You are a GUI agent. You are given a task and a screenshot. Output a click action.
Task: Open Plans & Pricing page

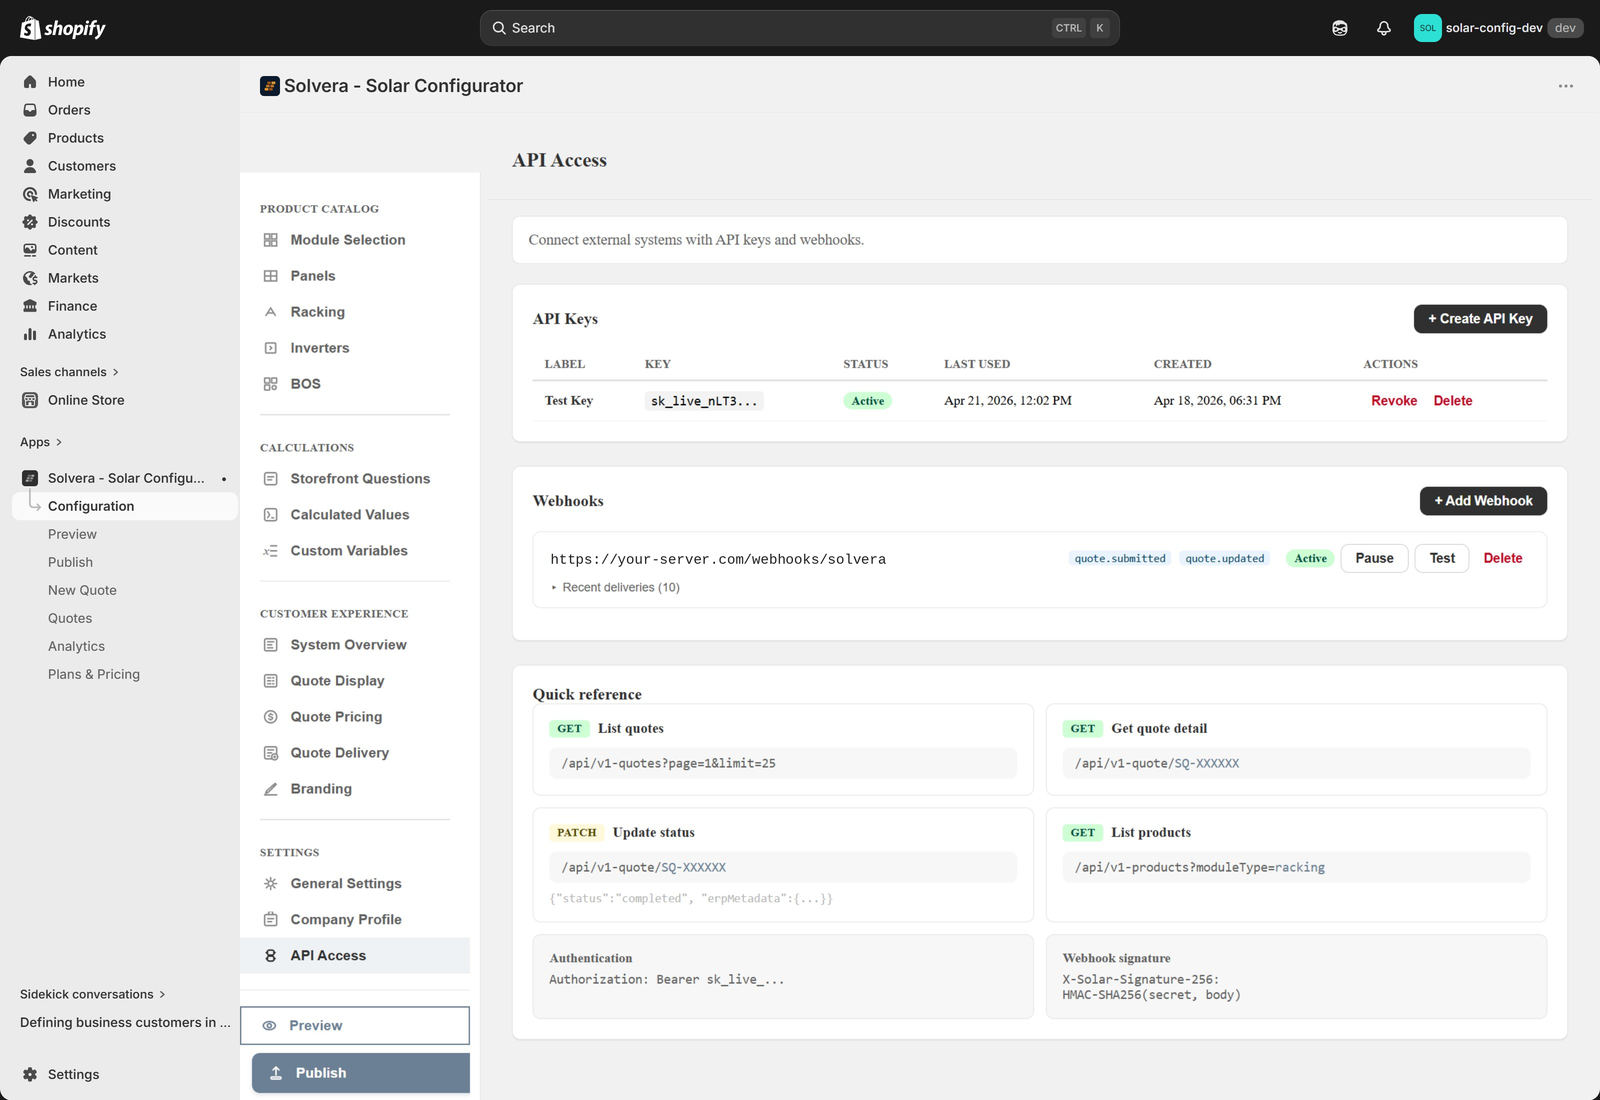pos(94,674)
